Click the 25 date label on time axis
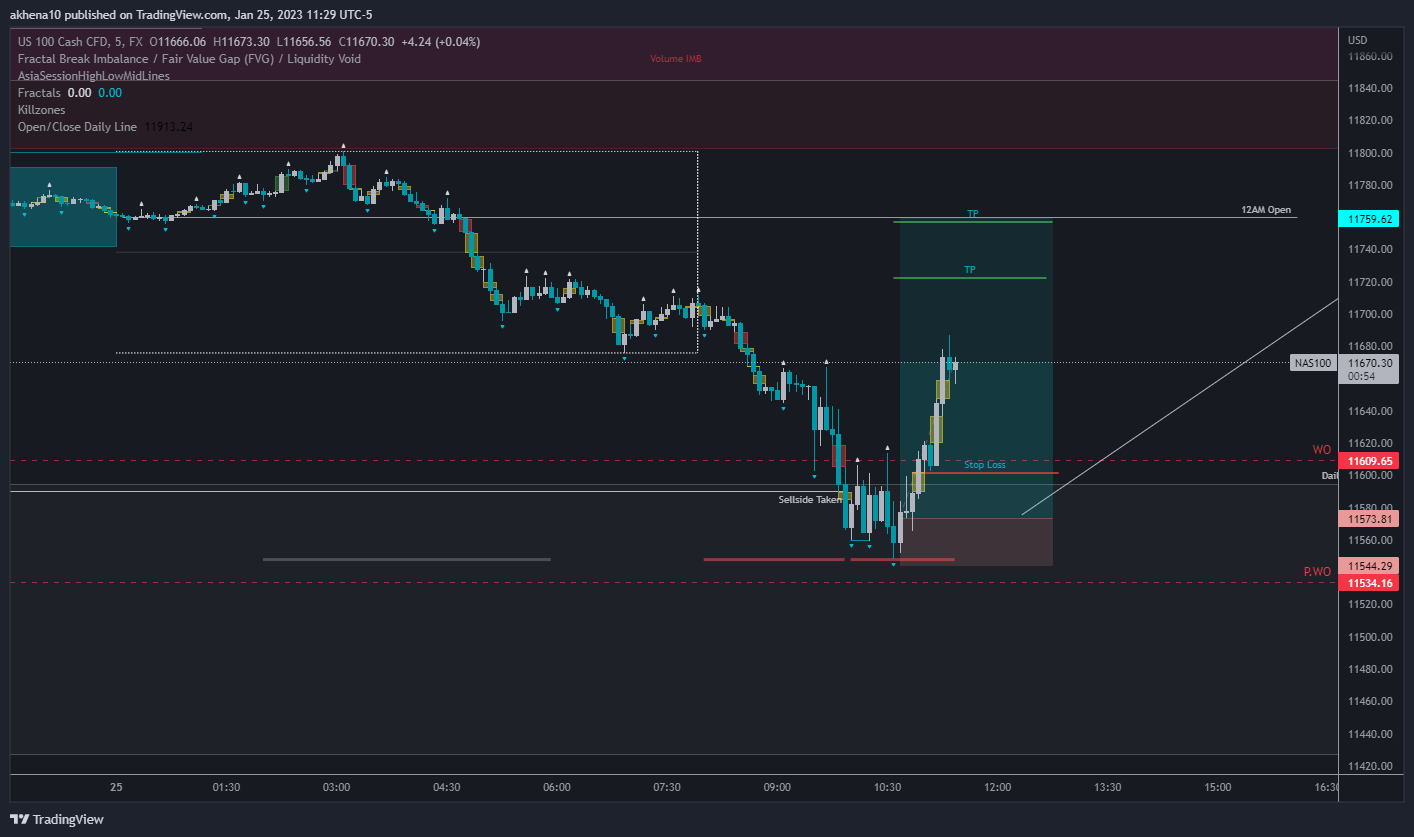Screen dimensions: 1414x837 (116, 787)
